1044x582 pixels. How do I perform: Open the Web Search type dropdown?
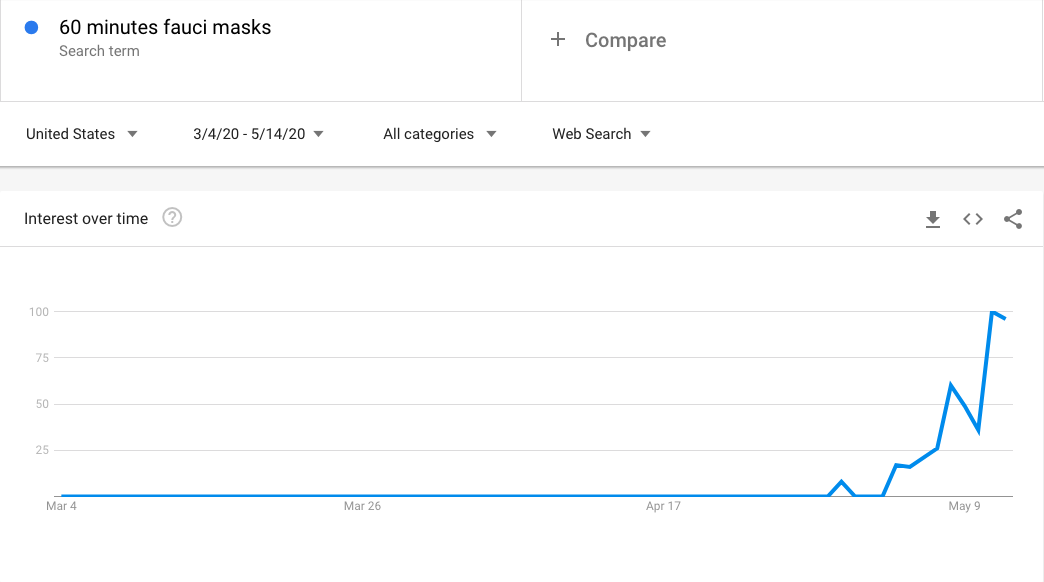(x=601, y=134)
